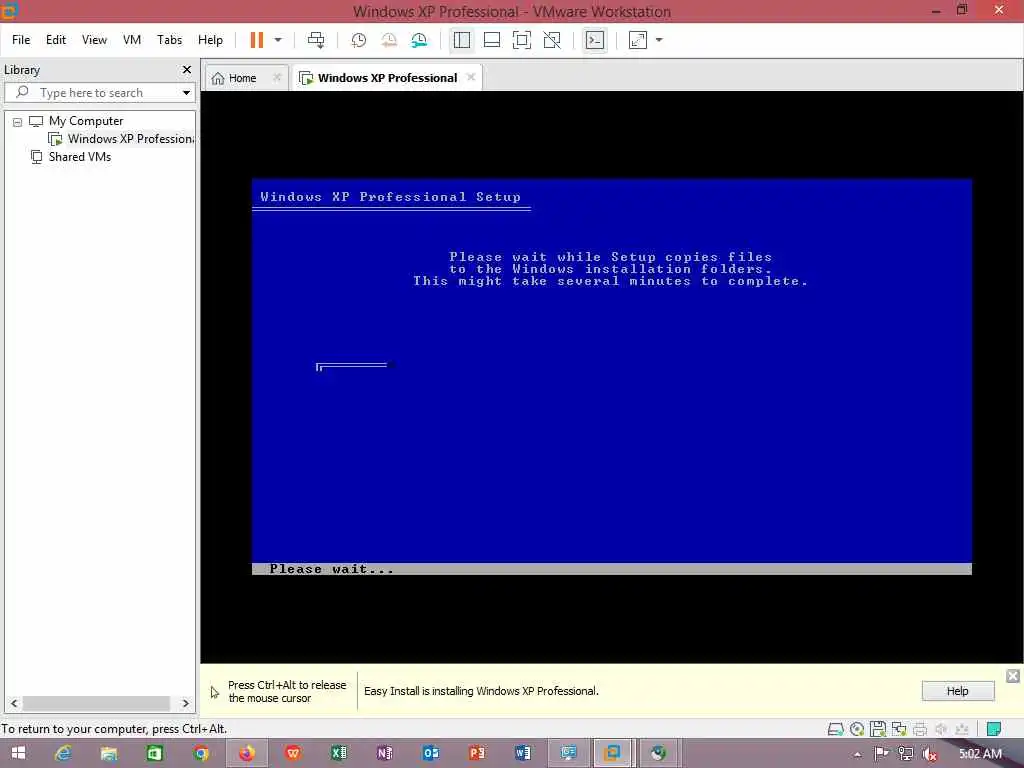Close the Windows XP Professional tab
1024x768 pixels.
coord(471,77)
